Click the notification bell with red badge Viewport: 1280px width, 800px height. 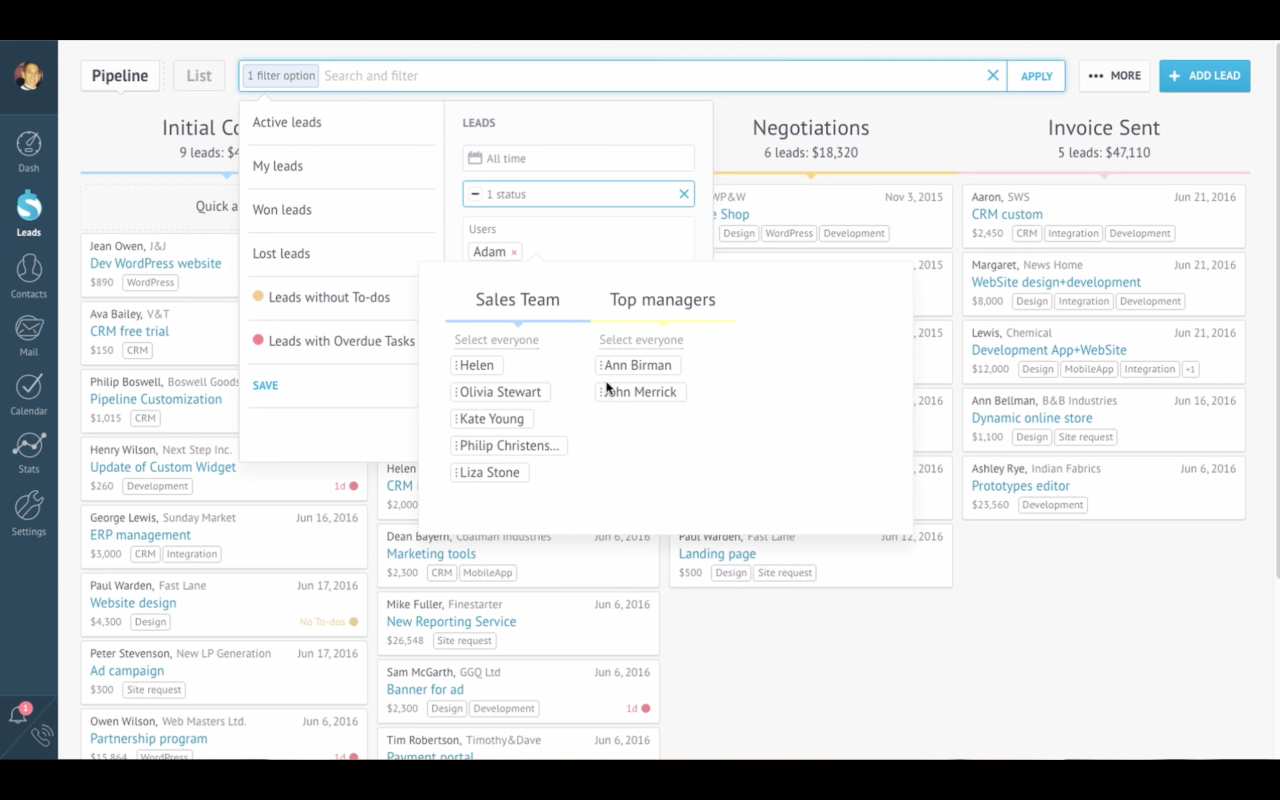click(x=18, y=712)
